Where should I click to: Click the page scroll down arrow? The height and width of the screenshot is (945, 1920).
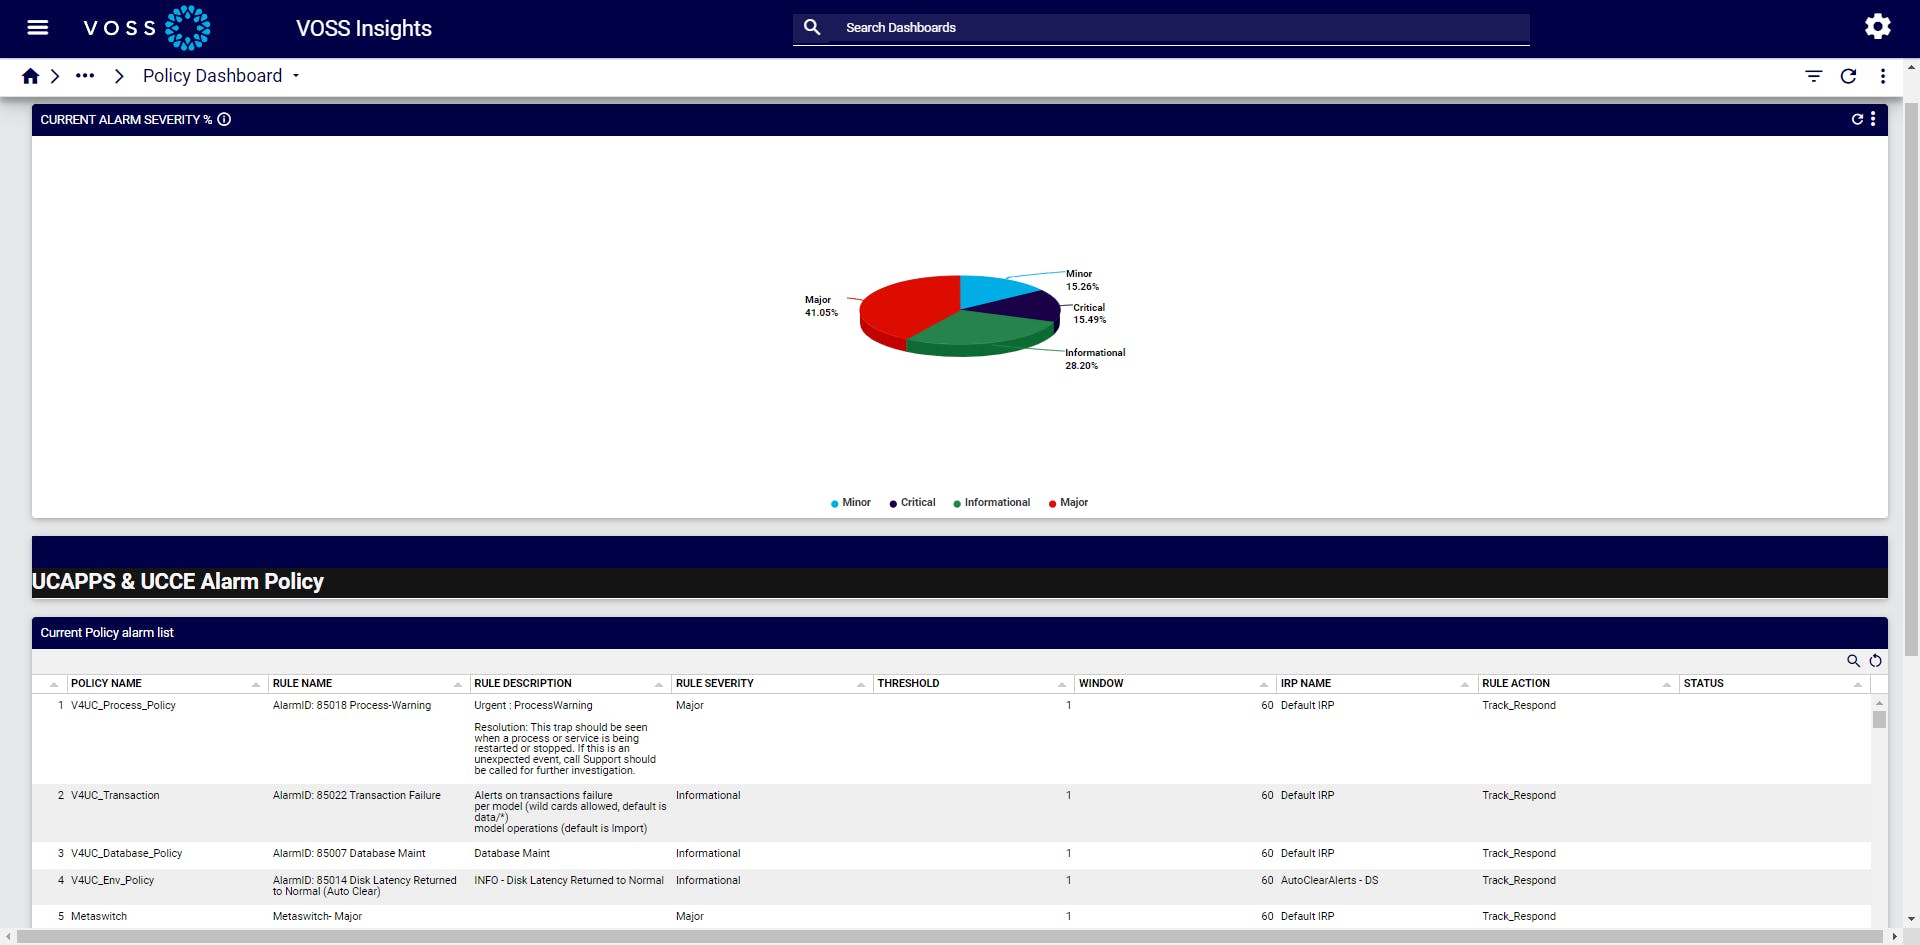(x=1911, y=919)
